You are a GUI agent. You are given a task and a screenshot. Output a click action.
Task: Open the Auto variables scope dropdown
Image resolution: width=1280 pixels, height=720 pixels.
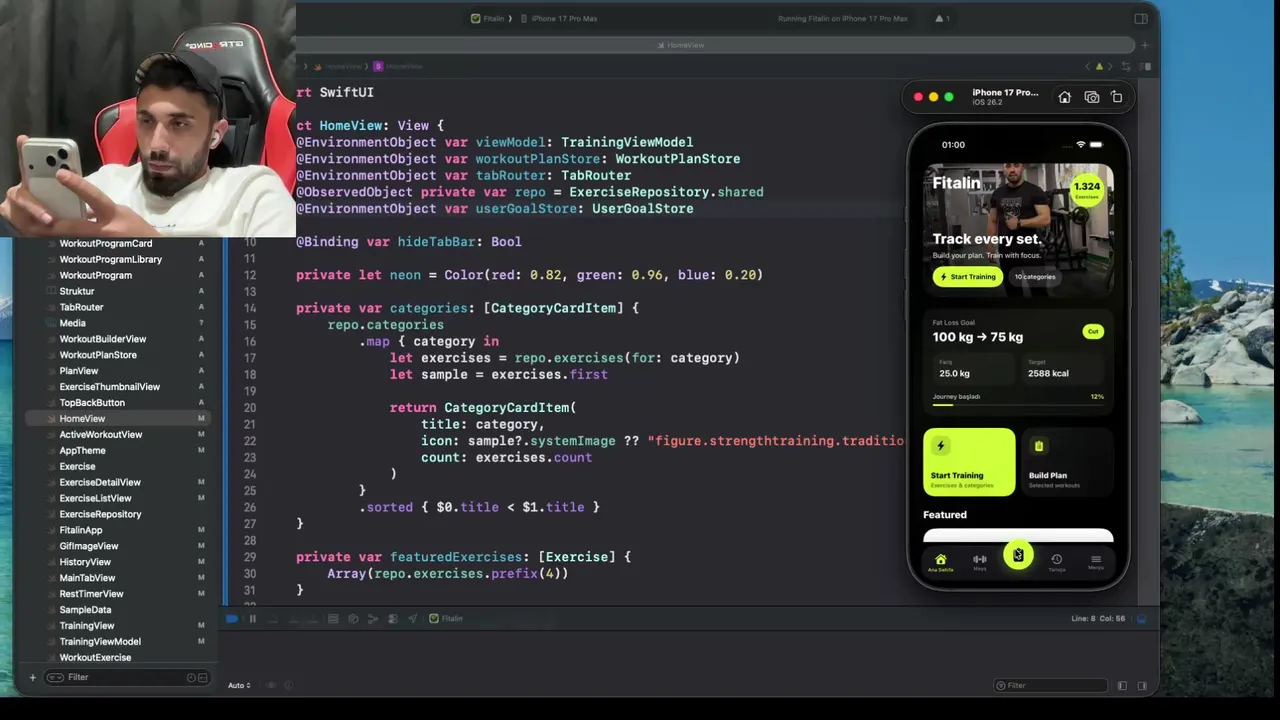click(x=238, y=685)
